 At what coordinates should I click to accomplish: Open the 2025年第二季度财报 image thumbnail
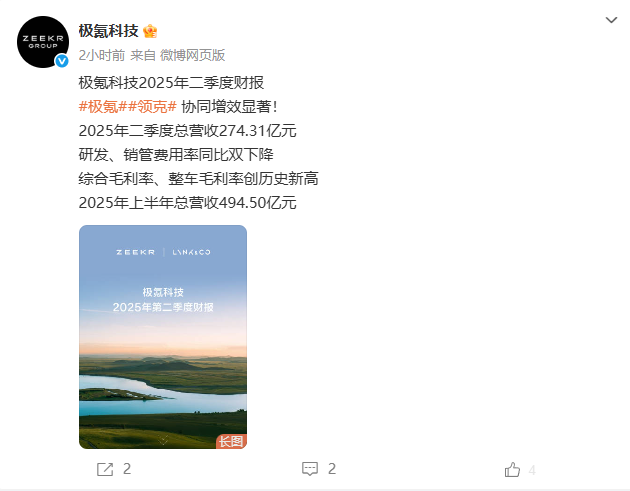(163, 337)
